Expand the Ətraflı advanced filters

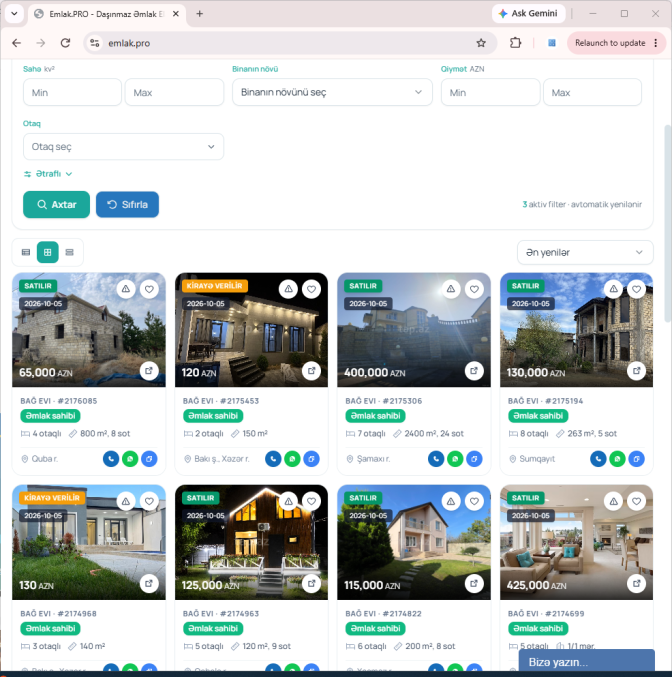[48, 174]
